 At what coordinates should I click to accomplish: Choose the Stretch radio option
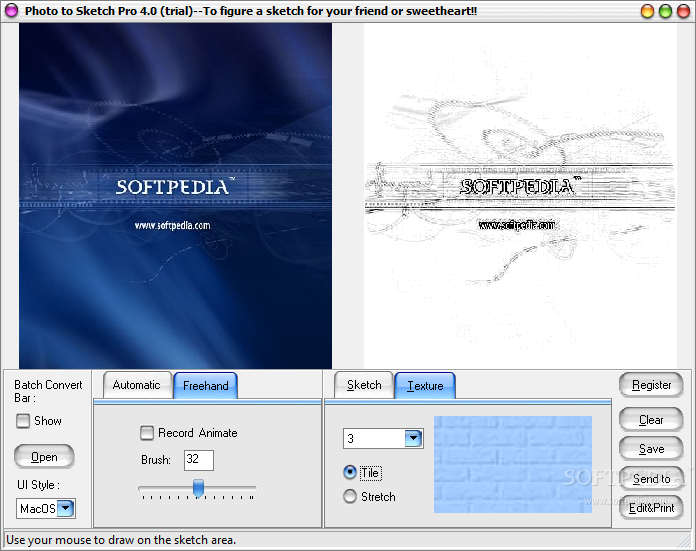pos(350,496)
